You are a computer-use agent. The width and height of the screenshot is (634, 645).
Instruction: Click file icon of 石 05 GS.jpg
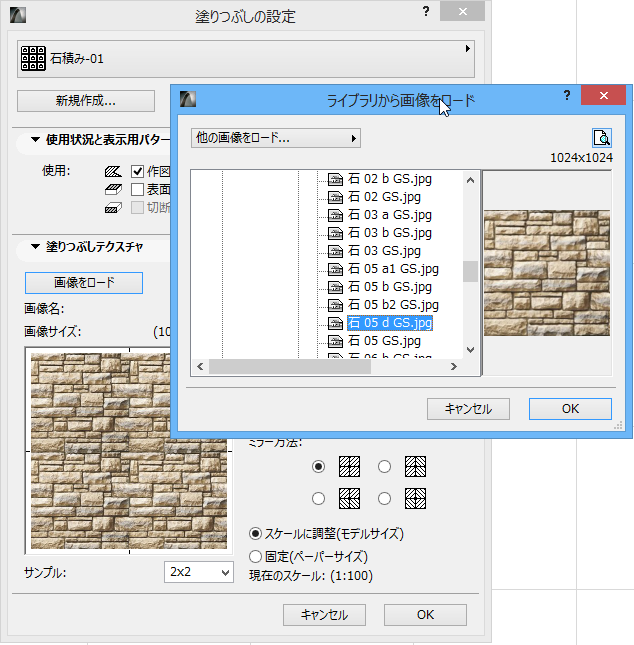point(335,341)
